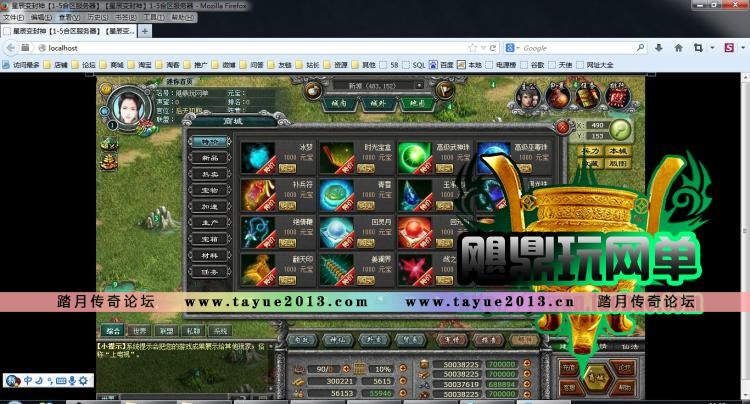Select the 材料 shop category tab
750x404 pixels.
(x=210, y=255)
